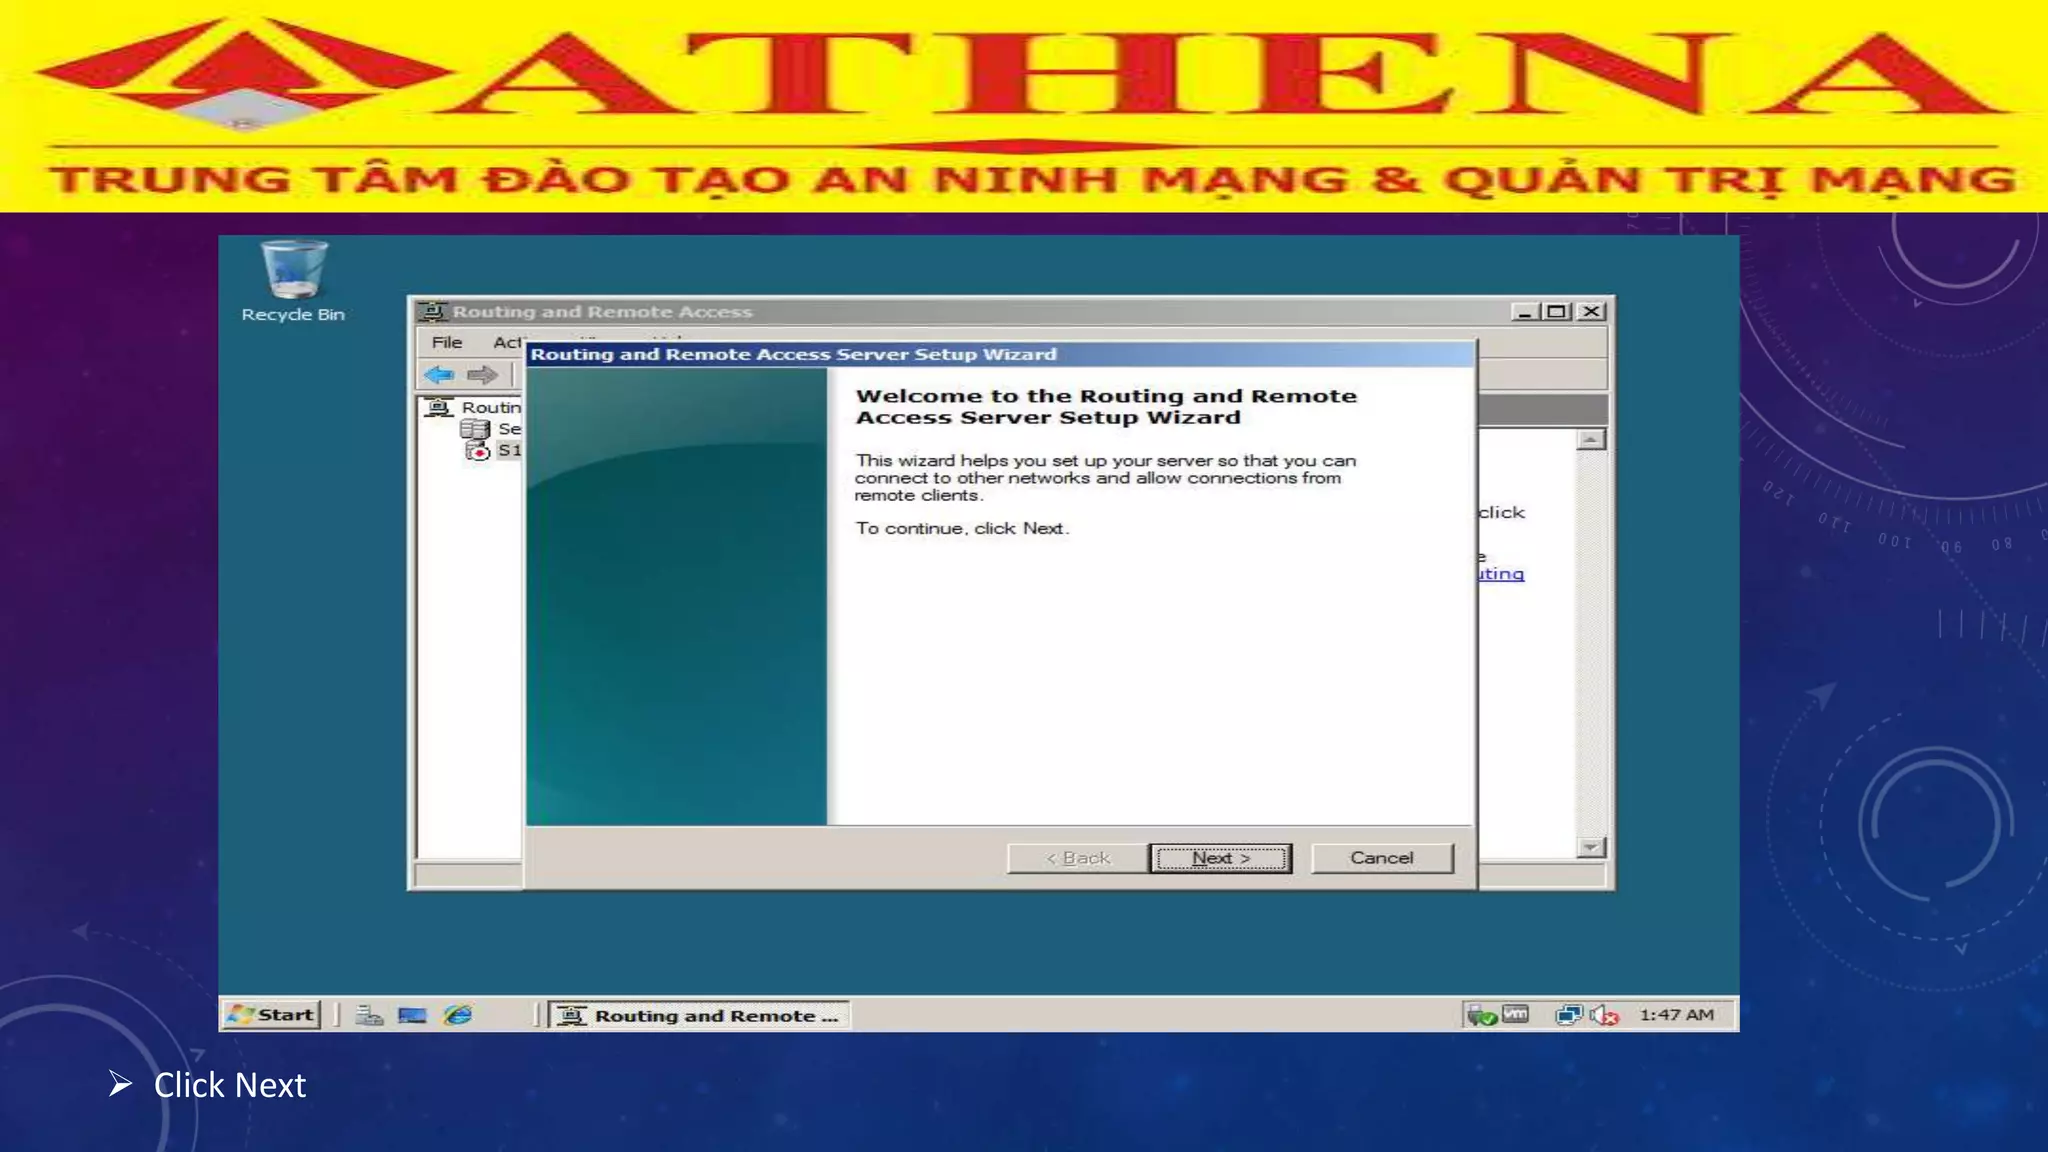Click Show Desktop quick launch icon

[412, 1015]
